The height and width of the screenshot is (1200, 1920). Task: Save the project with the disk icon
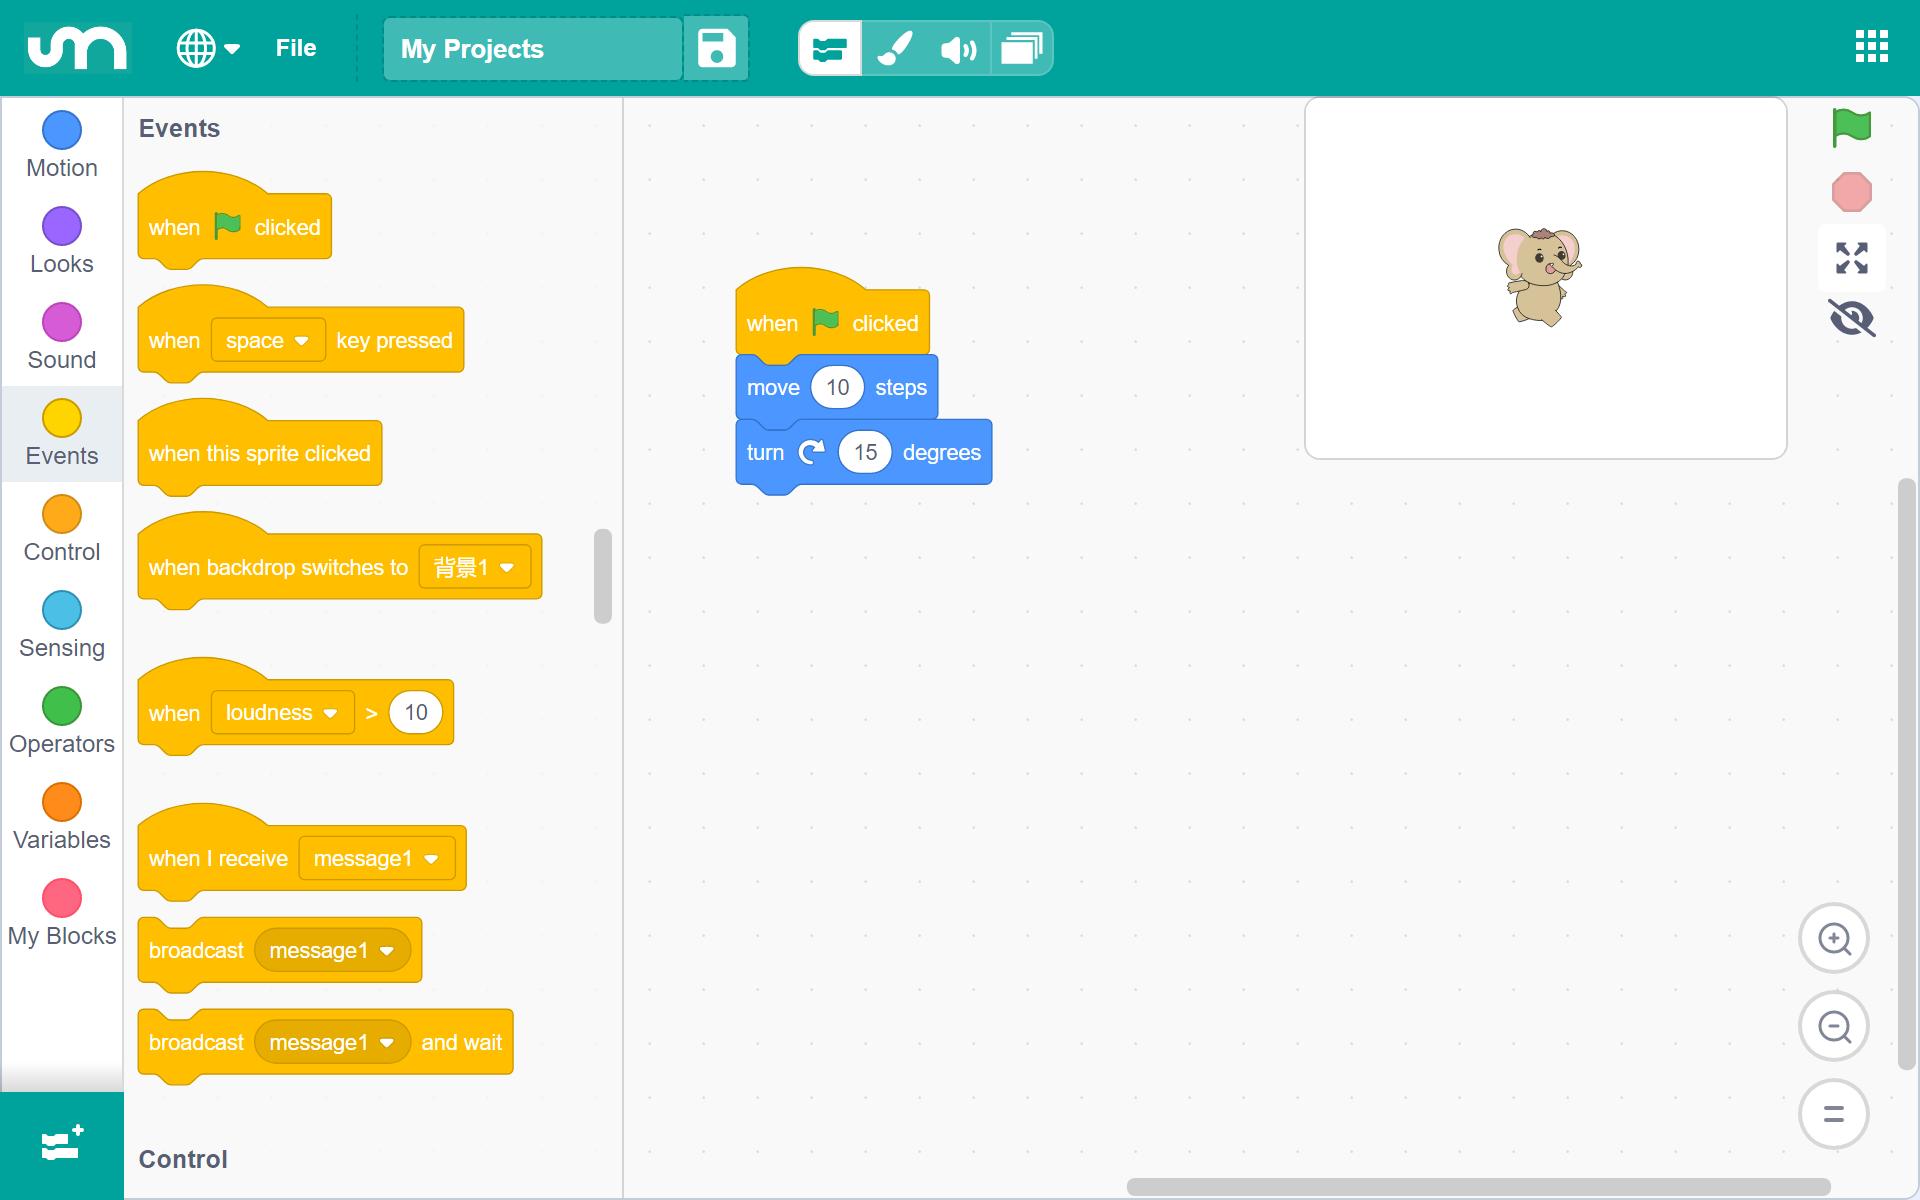(x=716, y=48)
